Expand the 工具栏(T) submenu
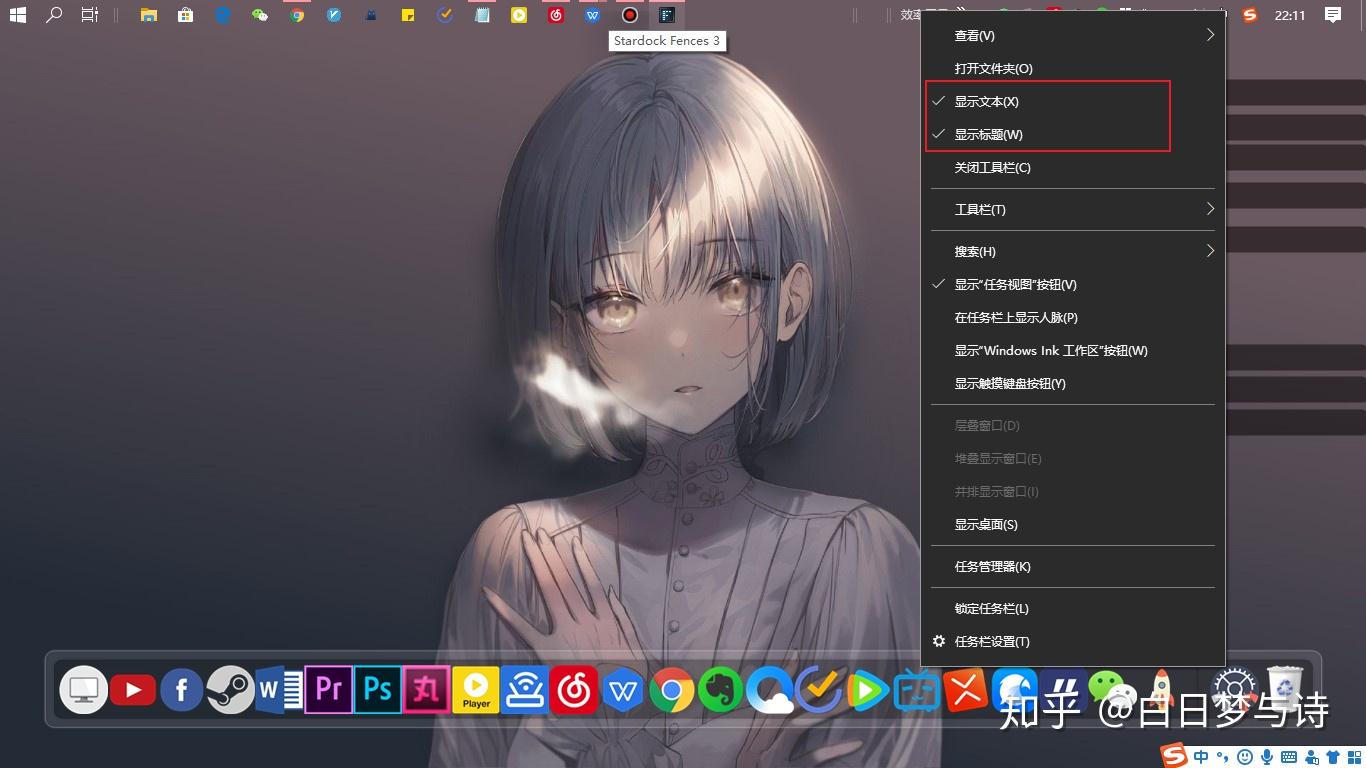The height and width of the screenshot is (768, 1366). point(1072,209)
